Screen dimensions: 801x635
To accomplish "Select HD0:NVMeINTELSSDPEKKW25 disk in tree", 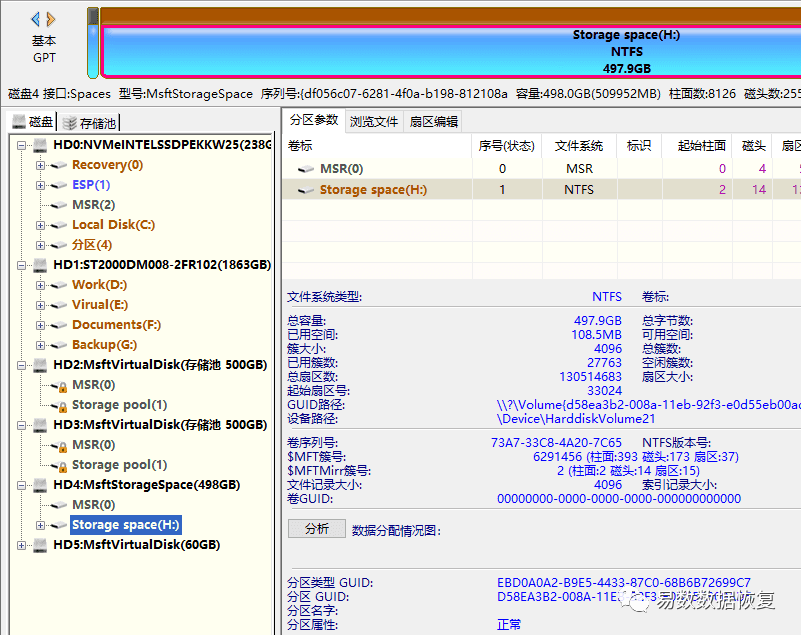I will (162, 145).
